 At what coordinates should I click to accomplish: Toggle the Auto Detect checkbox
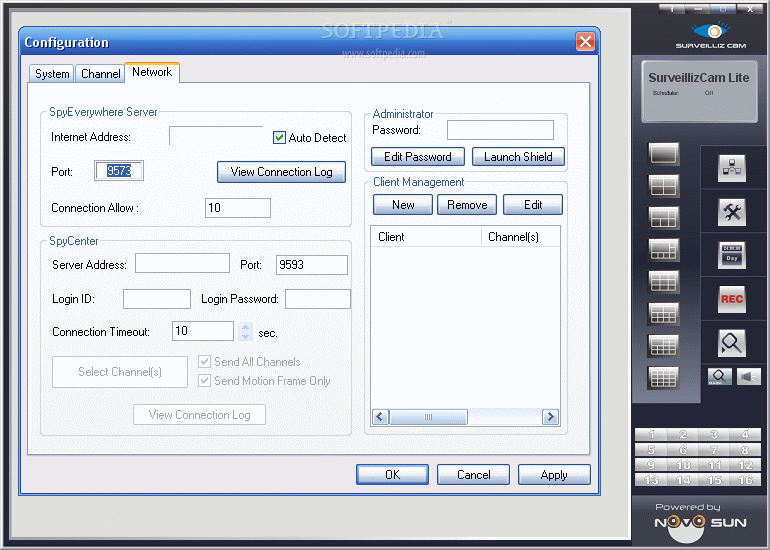pyautogui.click(x=279, y=138)
